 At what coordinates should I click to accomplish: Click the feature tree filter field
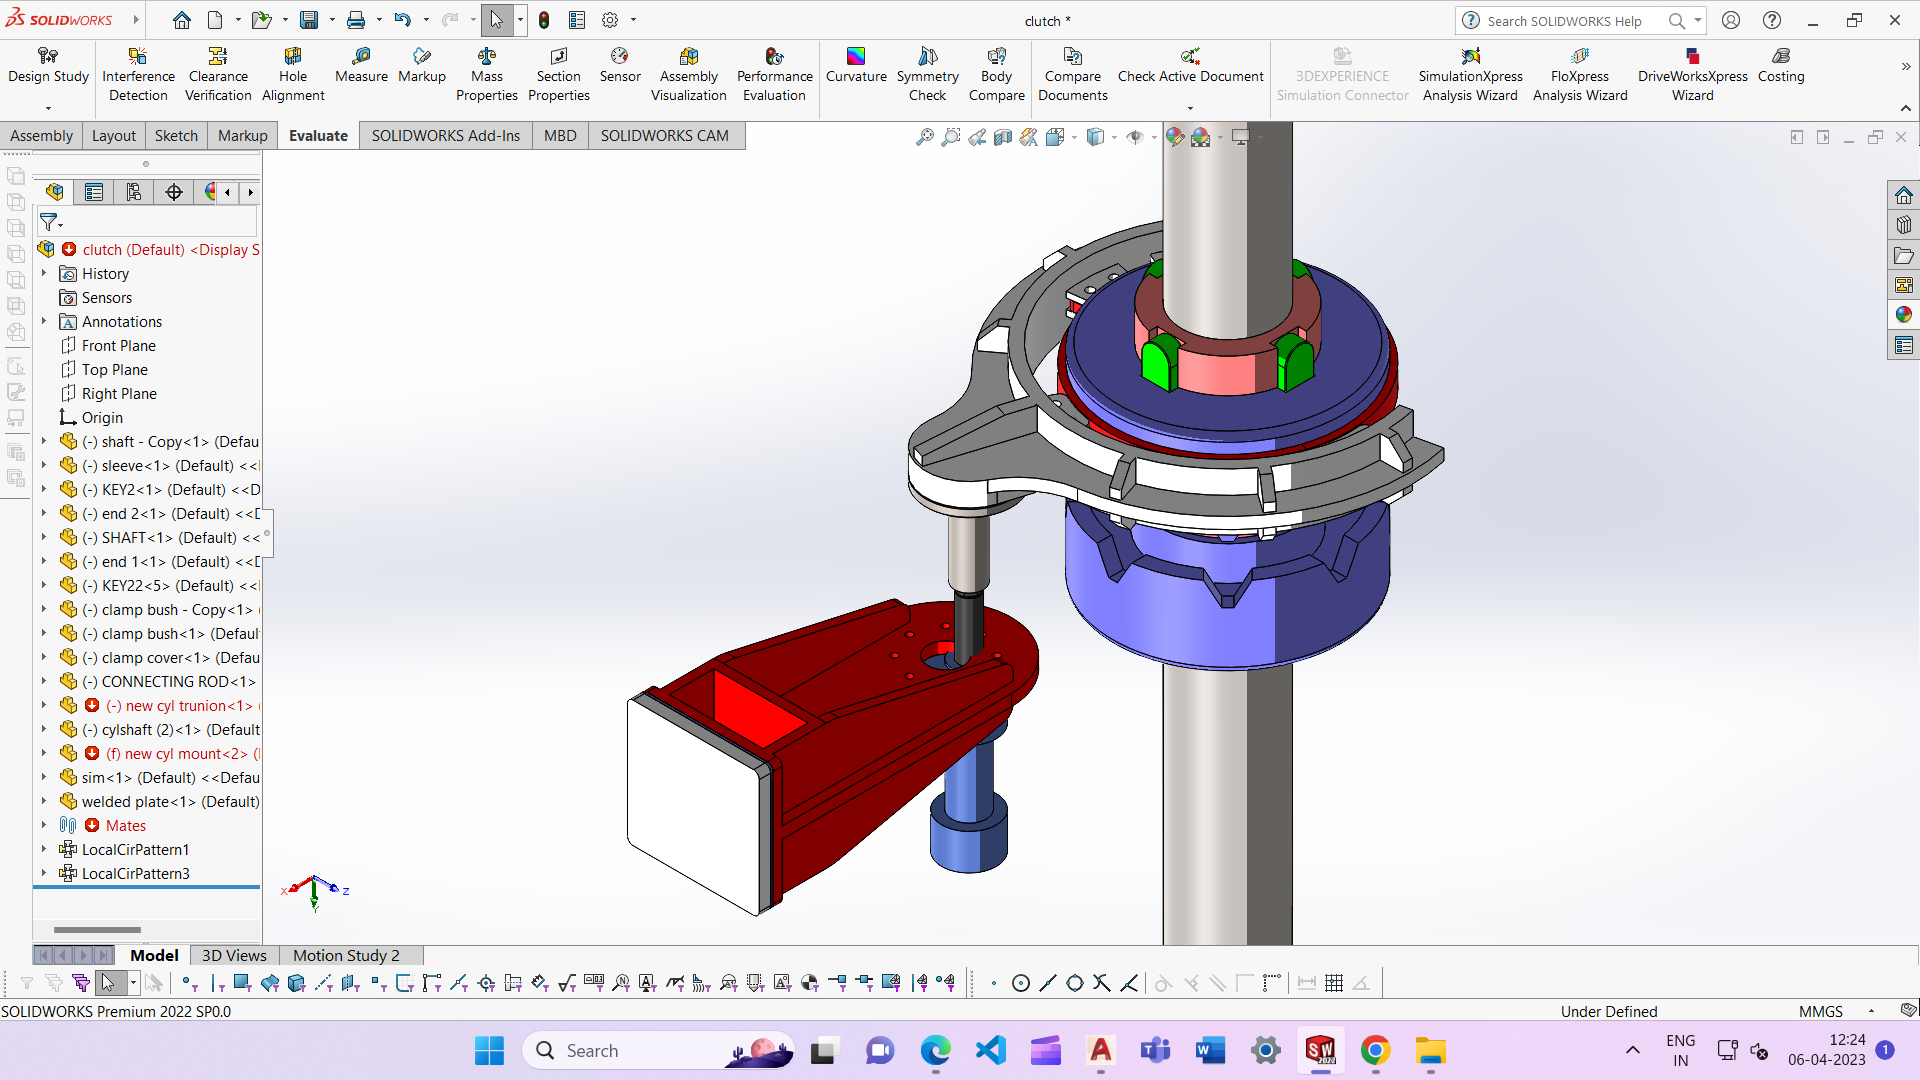click(147, 222)
